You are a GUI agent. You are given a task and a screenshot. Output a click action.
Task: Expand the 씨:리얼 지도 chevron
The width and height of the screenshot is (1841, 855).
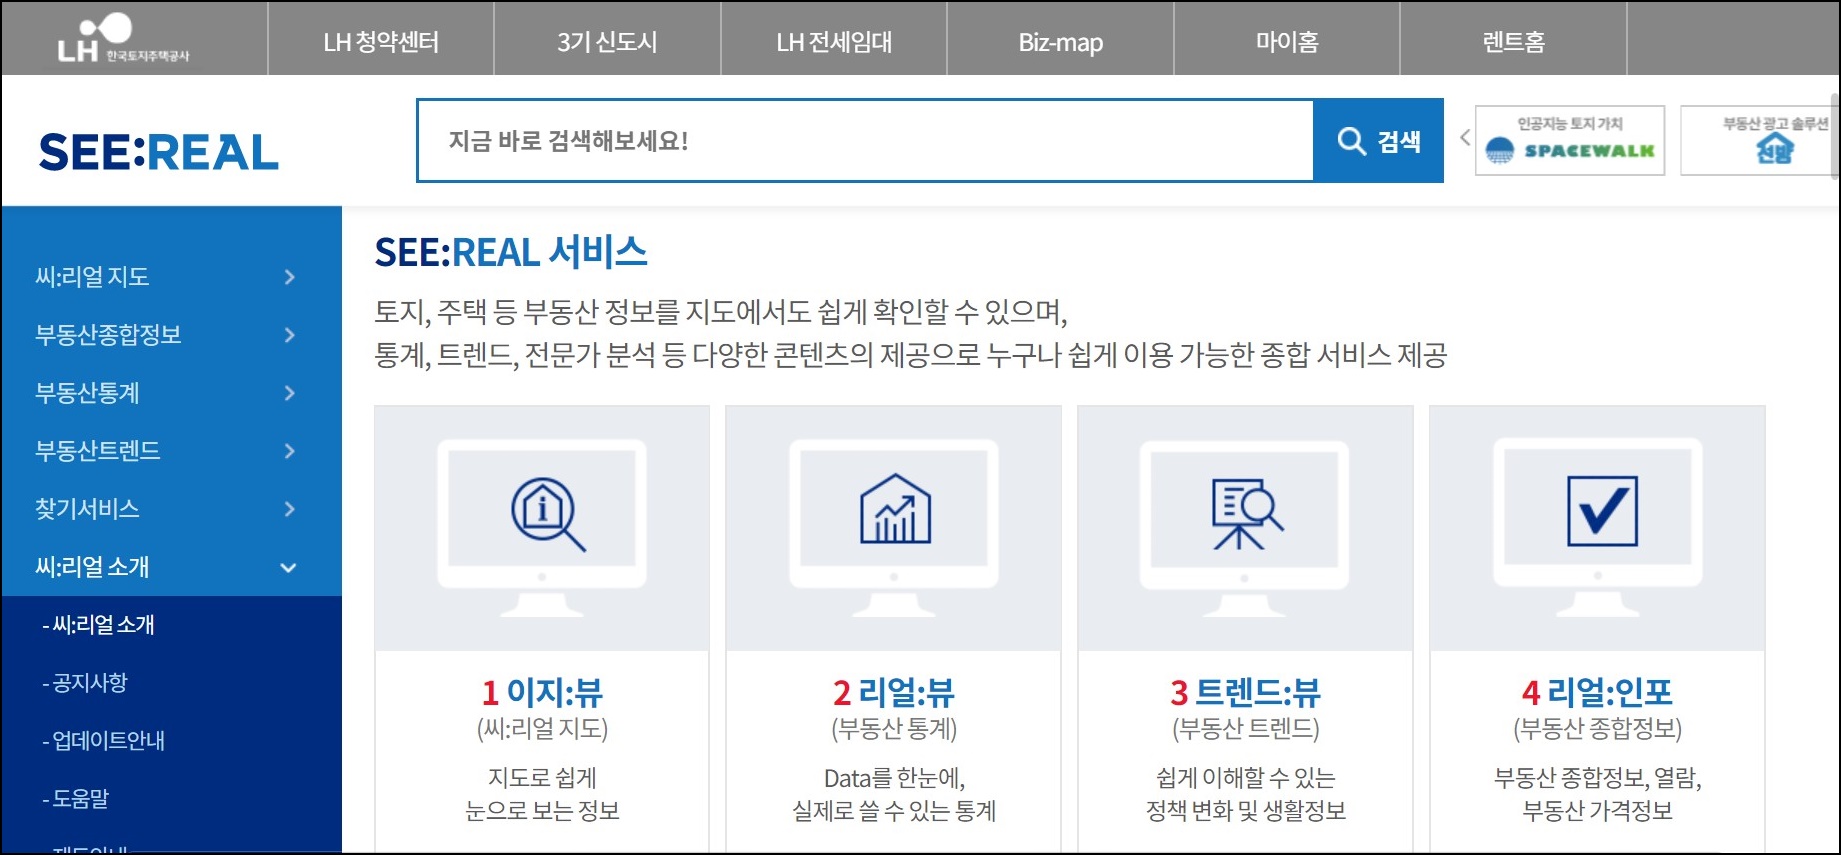click(x=289, y=277)
